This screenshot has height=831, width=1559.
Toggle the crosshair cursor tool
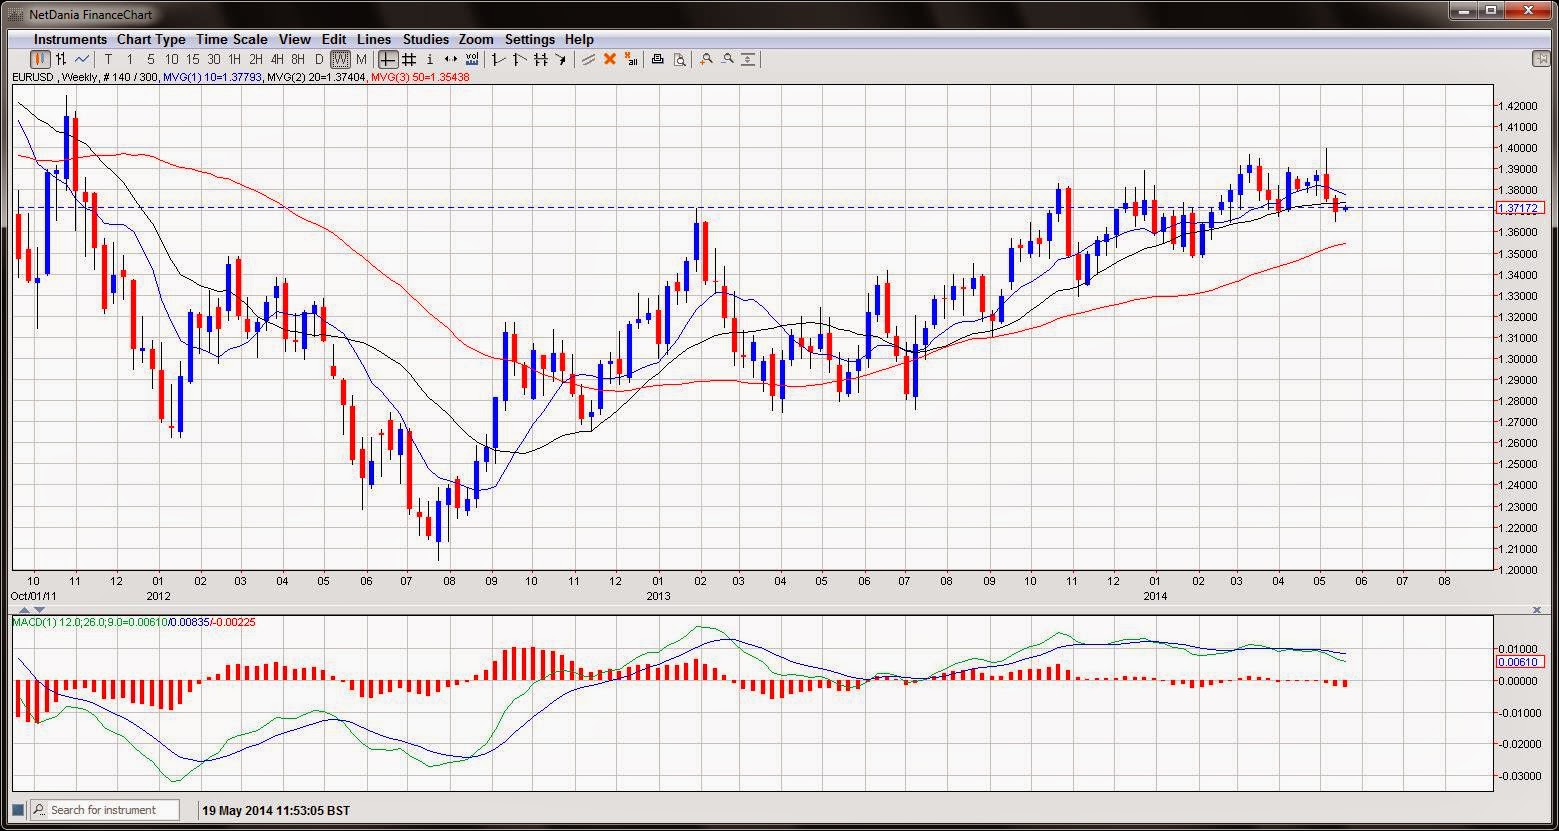(388, 59)
